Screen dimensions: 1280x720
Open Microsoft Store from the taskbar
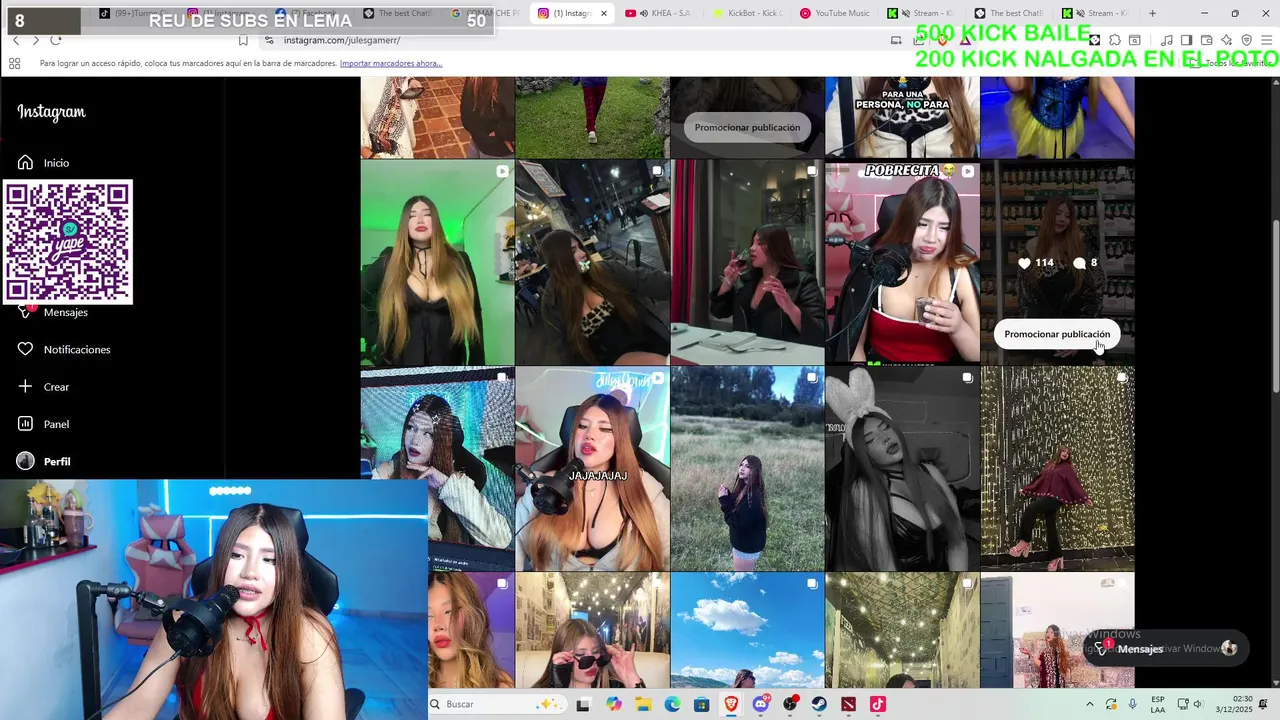pos(702,704)
